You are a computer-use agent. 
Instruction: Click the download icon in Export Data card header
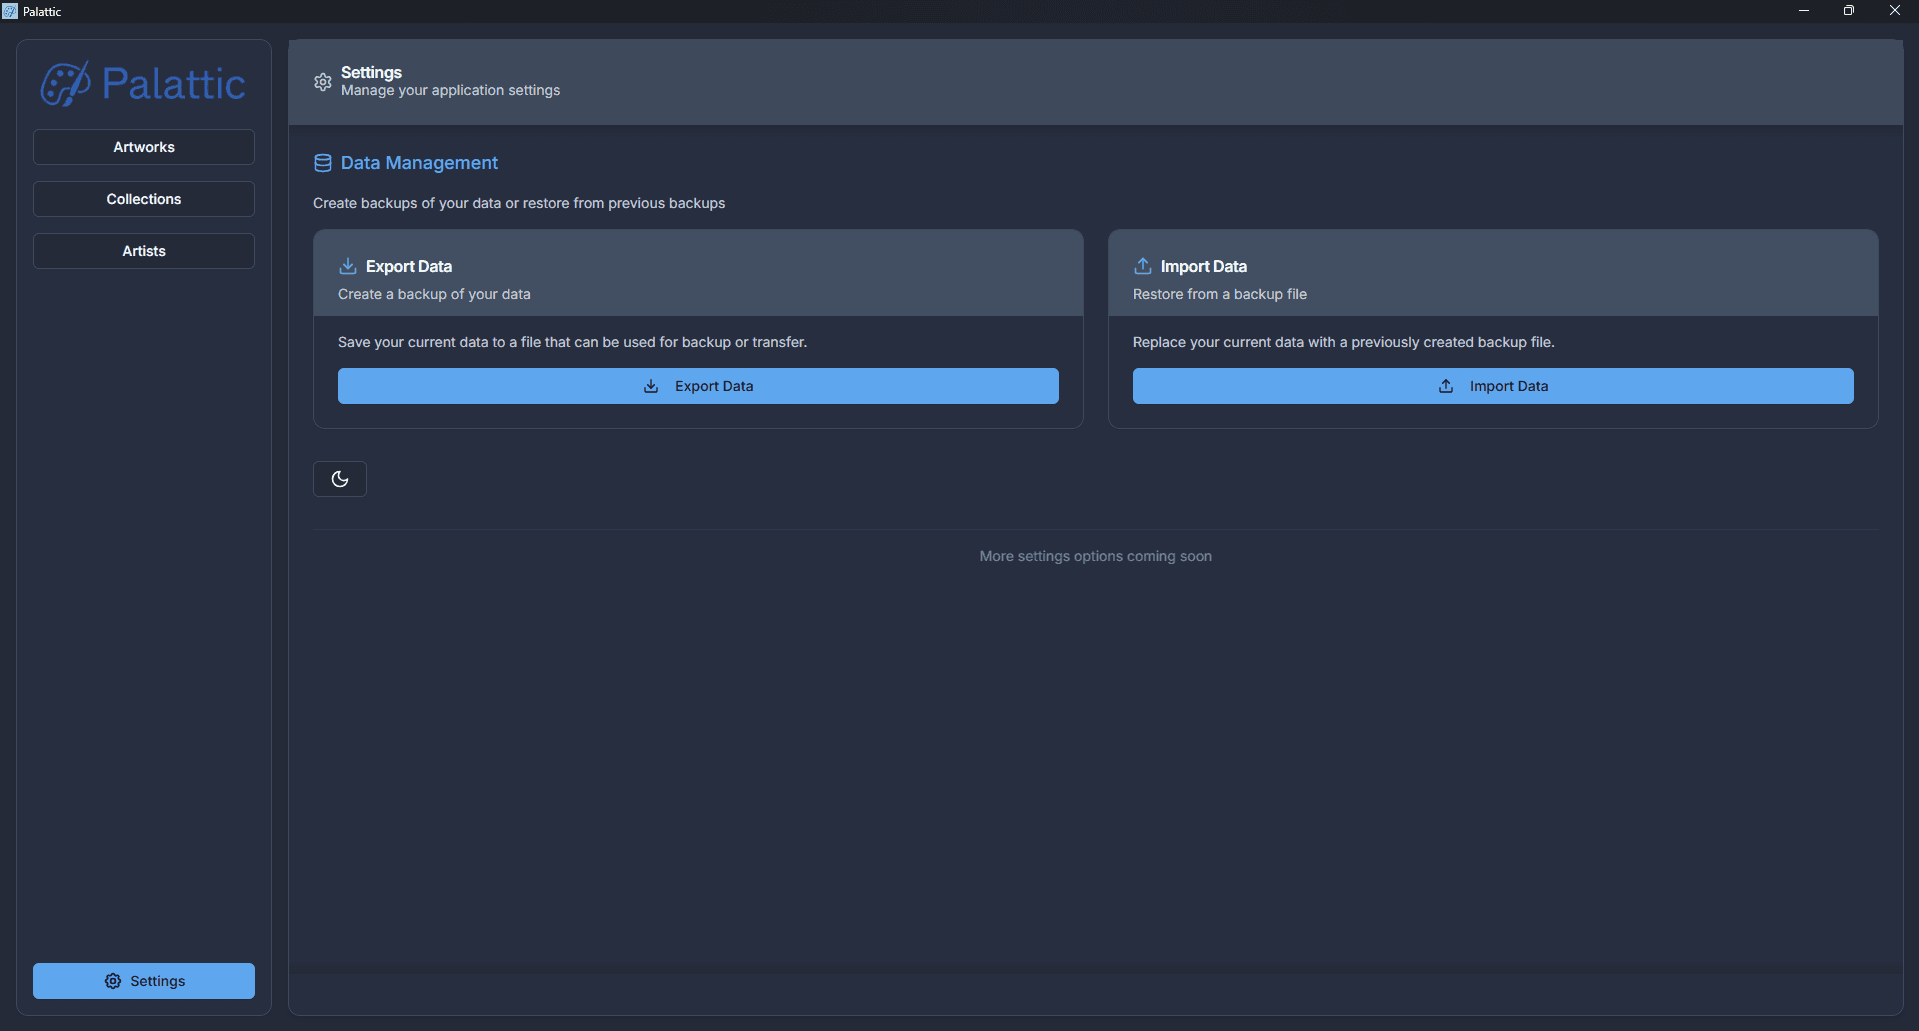tap(348, 266)
